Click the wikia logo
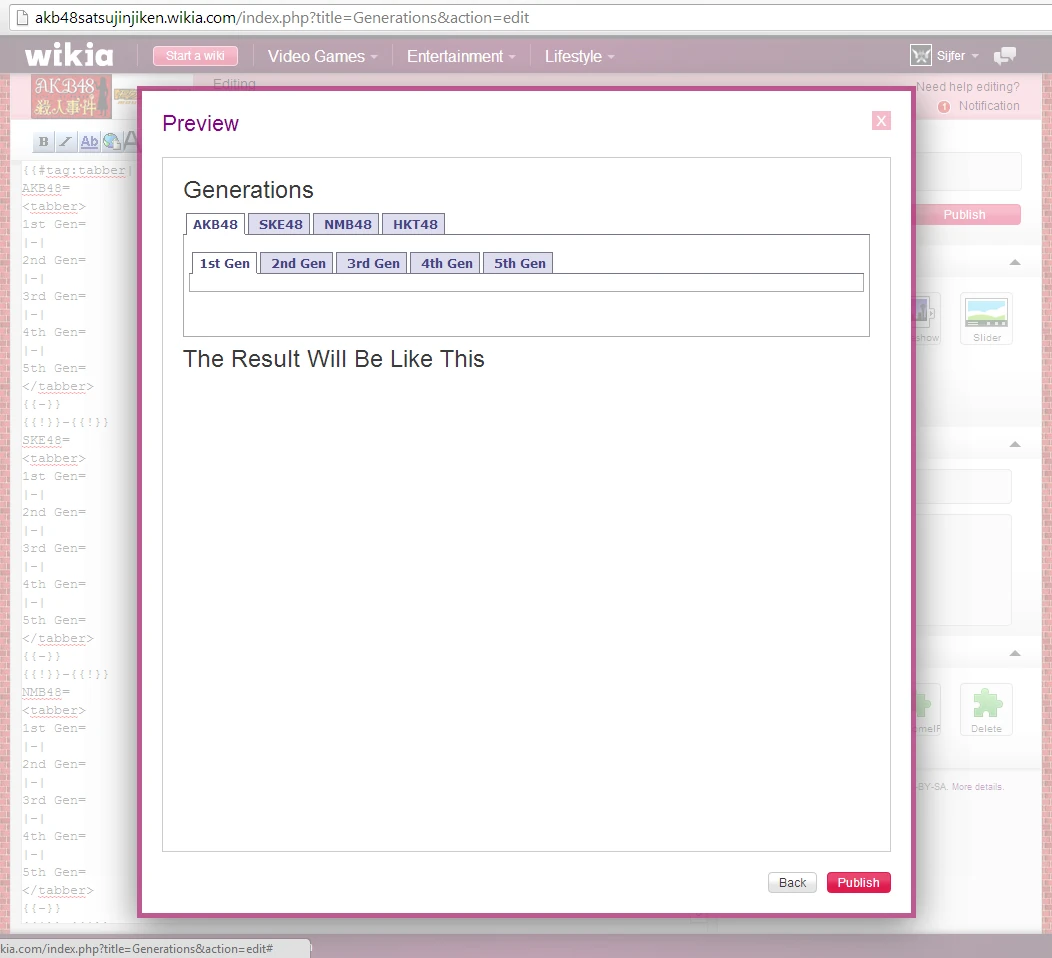1052x958 pixels. click(x=69, y=56)
